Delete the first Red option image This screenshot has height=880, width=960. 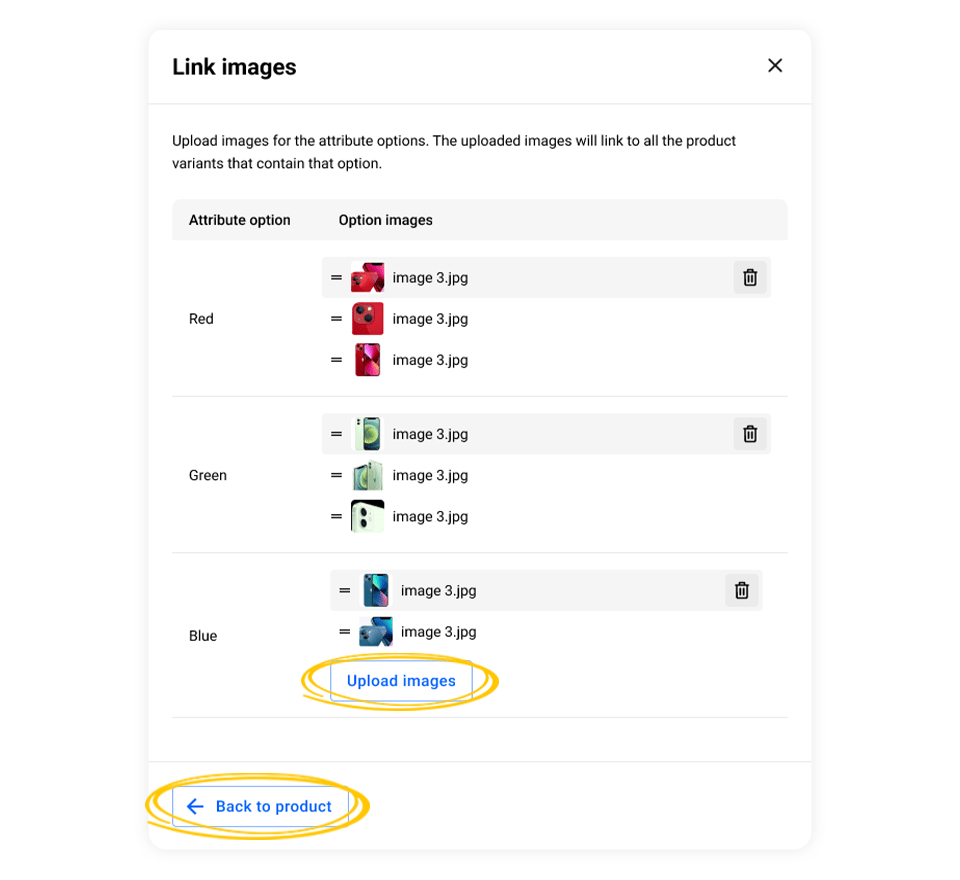click(750, 277)
